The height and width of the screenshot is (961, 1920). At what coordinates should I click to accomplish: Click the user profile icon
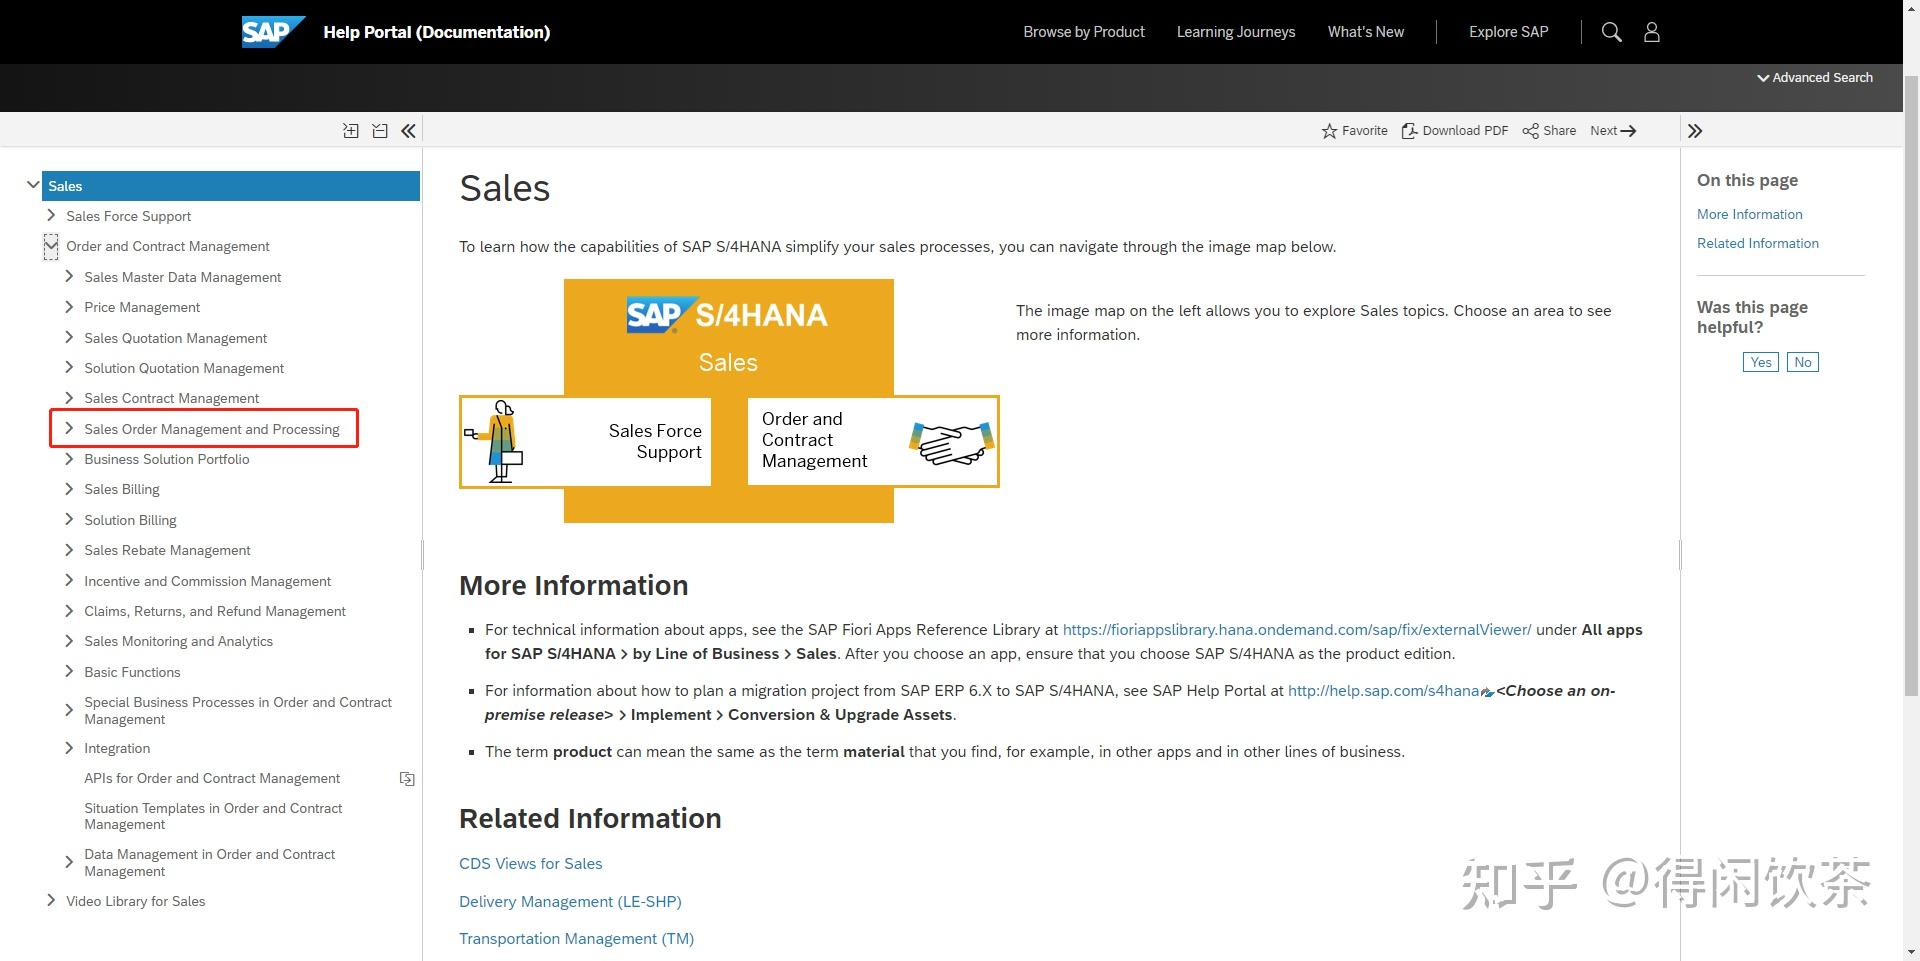pyautogui.click(x=1651, y=31)
